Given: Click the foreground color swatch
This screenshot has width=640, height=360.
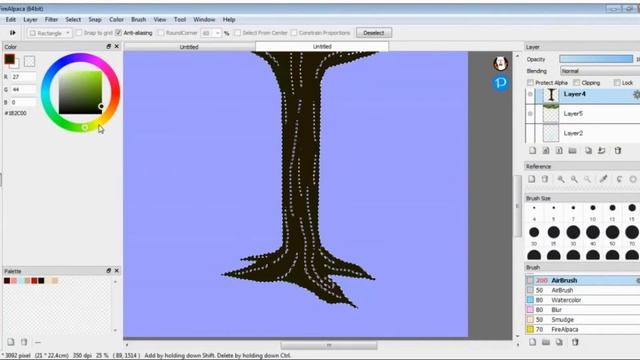Looking at the screenshot, I should [10, 59].
